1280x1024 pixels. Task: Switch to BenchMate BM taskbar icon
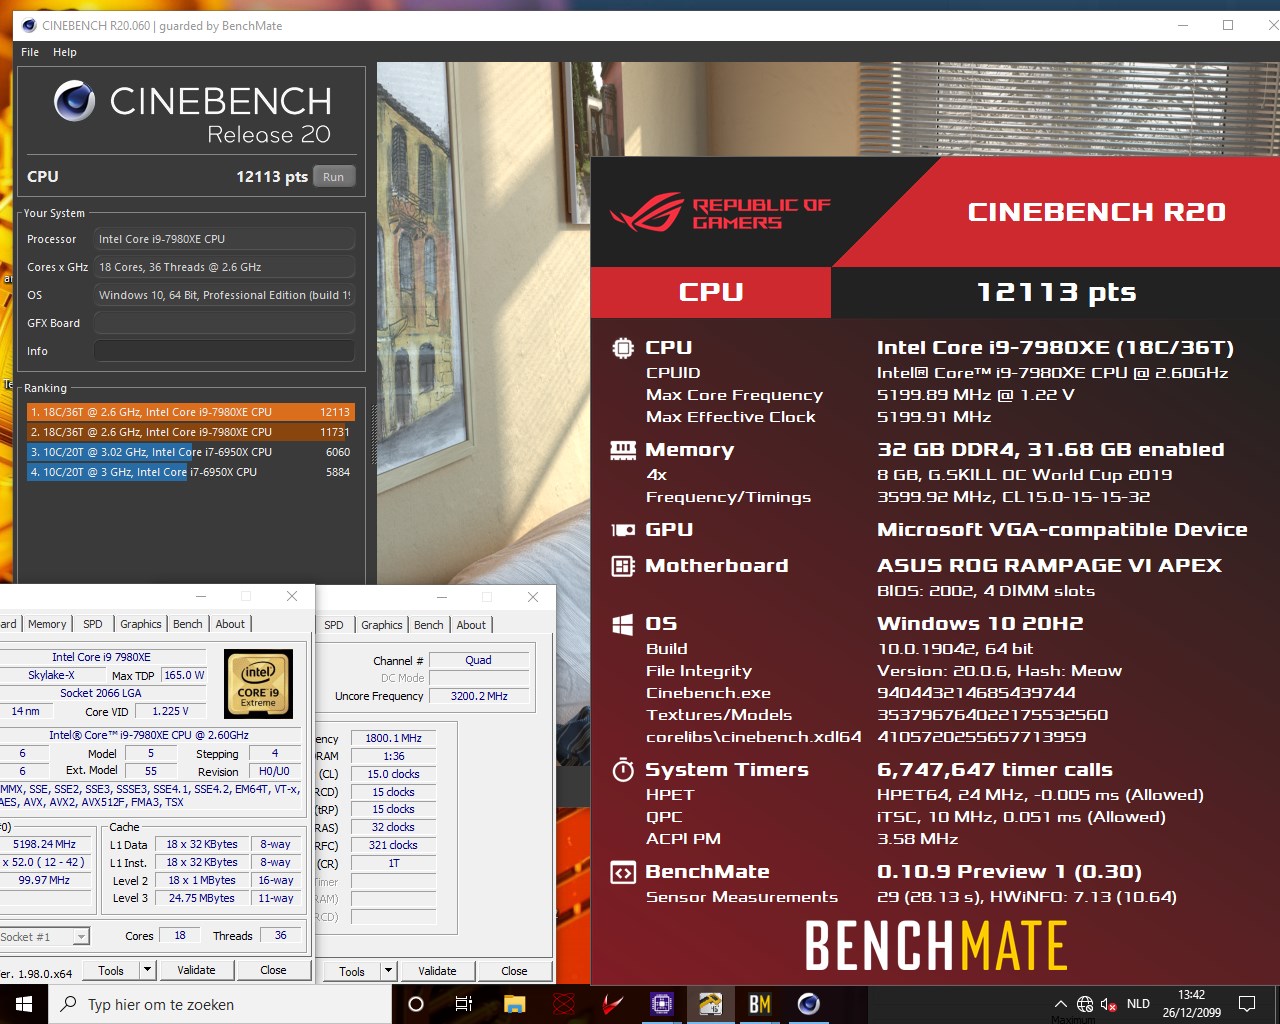click(760, 1004)
